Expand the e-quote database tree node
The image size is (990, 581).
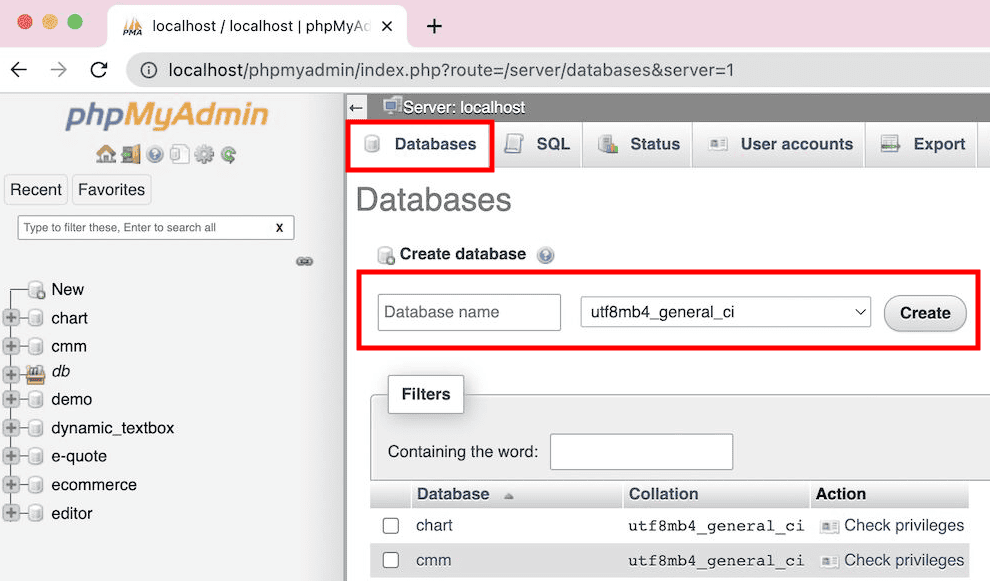coord(11,455)
